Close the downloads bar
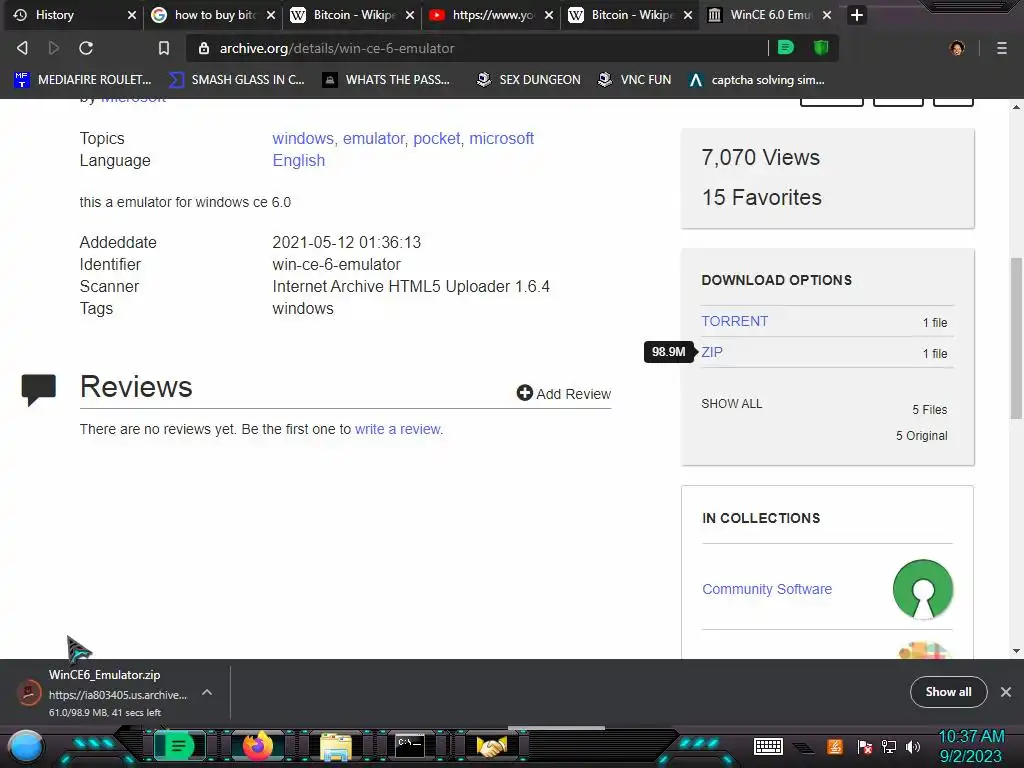 [1006, 692]
